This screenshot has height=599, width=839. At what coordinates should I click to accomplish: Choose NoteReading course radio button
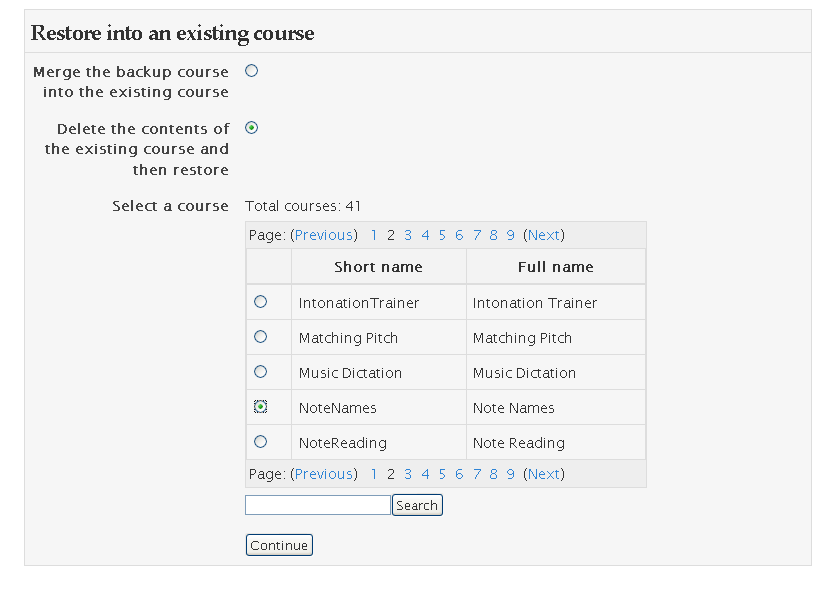pos(261,442)
